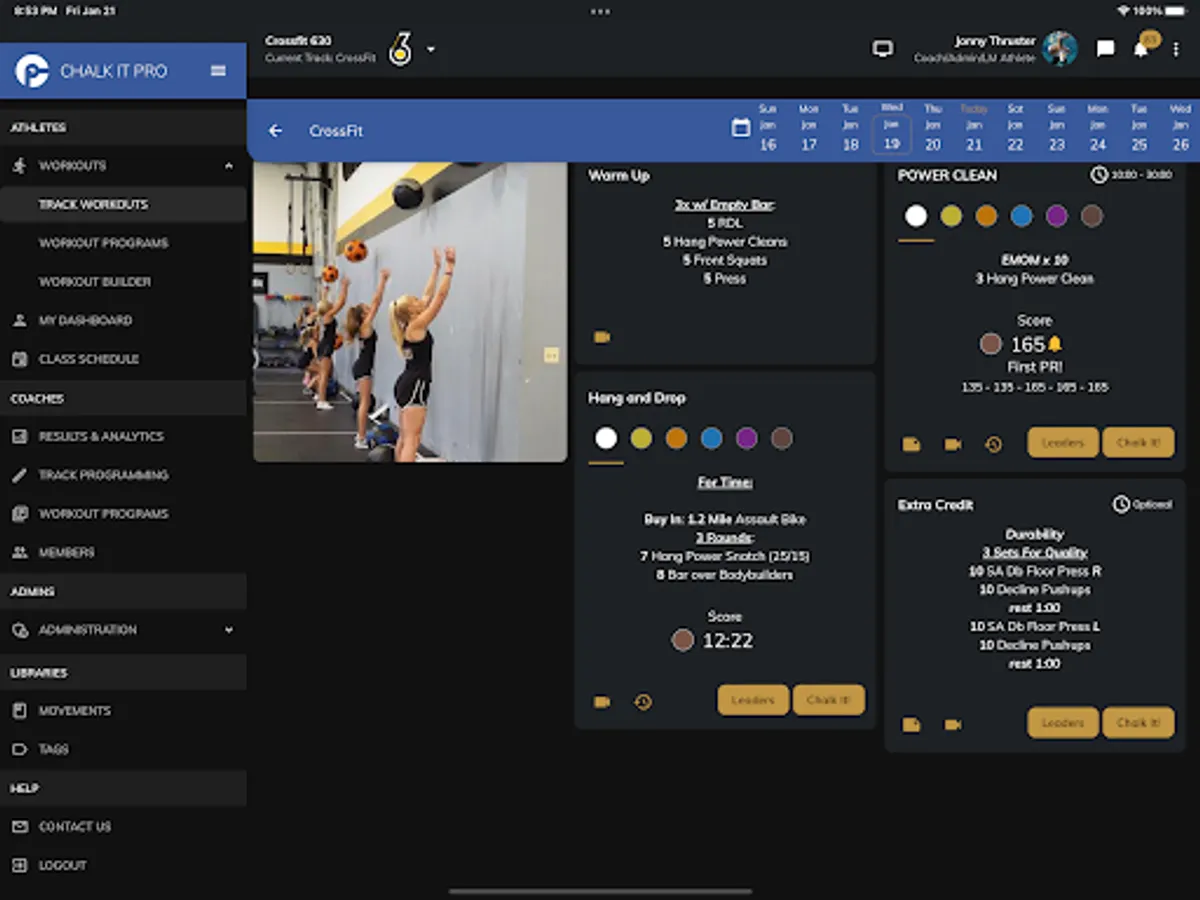Open the video icon in Warm Up card
Screen dimensions: 1200x900
(x=602, y=338)
